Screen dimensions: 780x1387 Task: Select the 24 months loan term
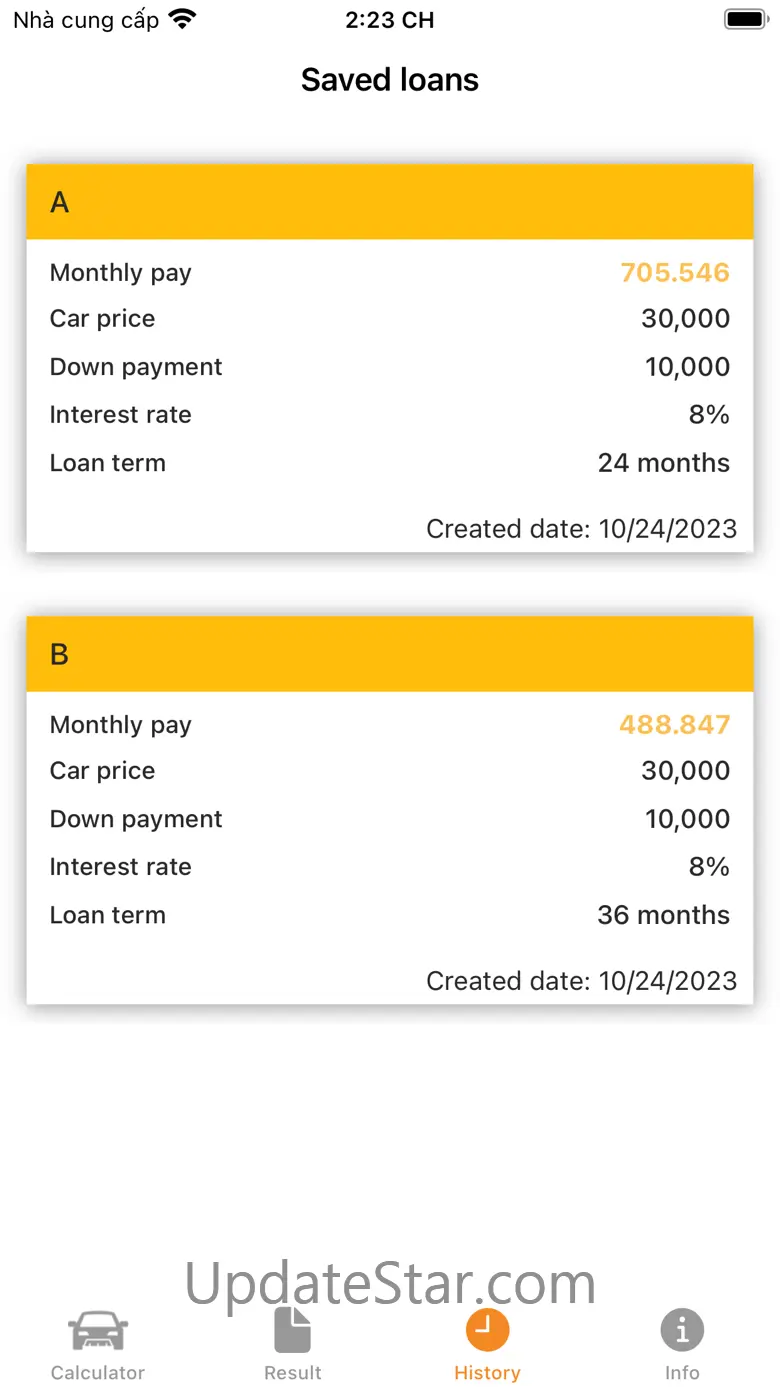pos(664,463)
